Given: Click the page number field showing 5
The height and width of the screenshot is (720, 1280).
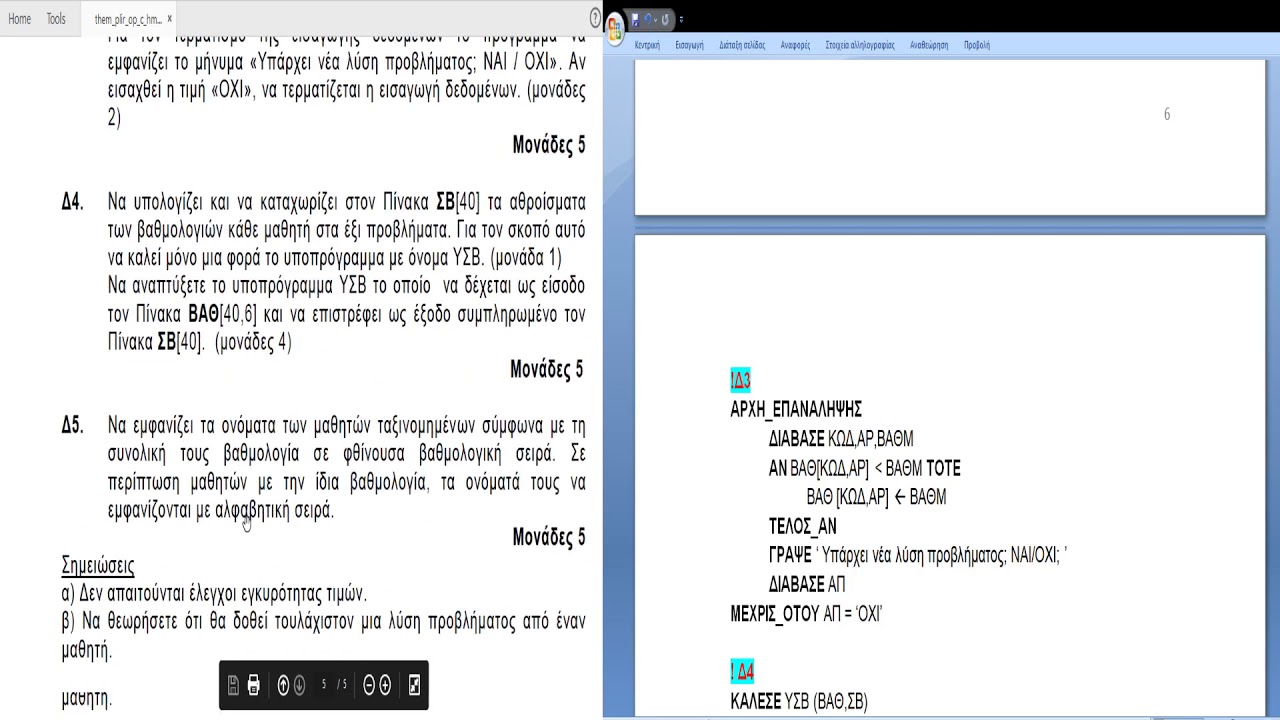Looking at the screenshot, I should coord(324,685).
